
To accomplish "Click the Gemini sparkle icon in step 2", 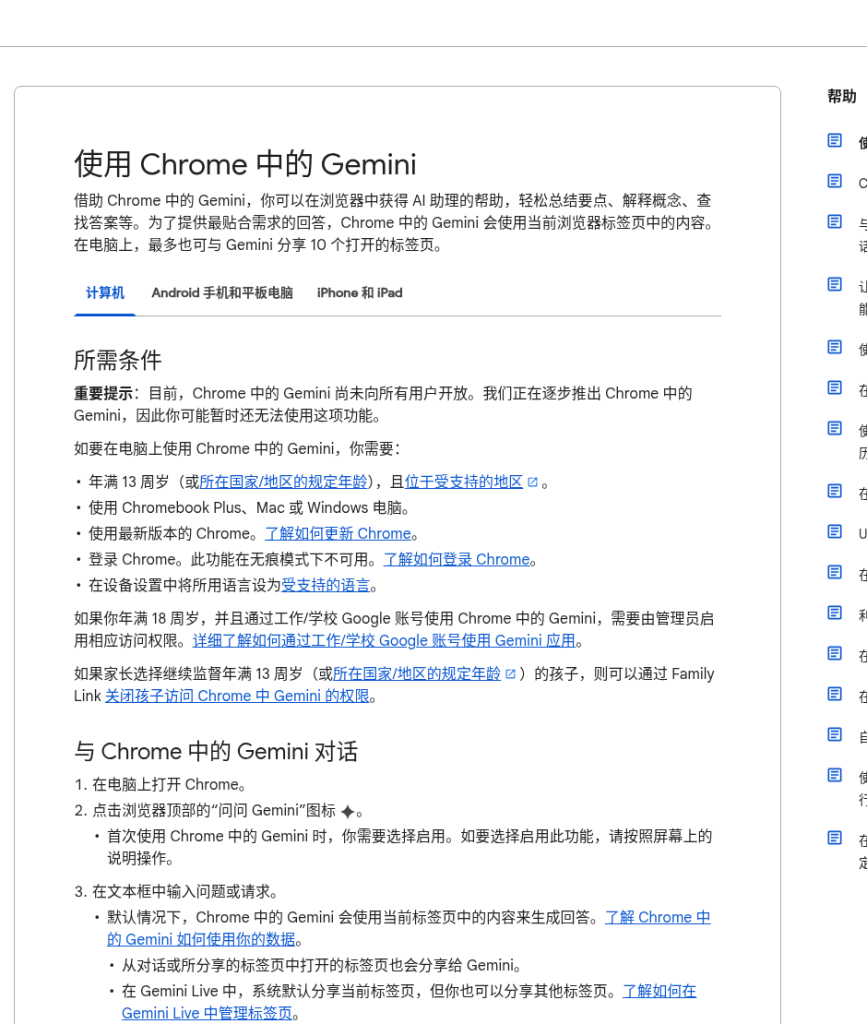I will 347,812.
